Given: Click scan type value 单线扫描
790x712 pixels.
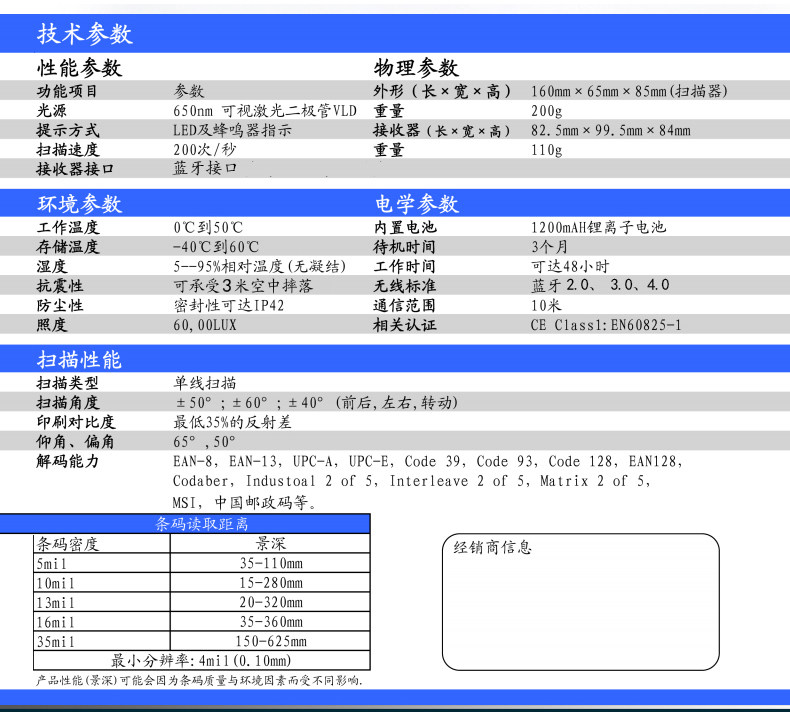Looking at the screenshot, I should (205, 383).
